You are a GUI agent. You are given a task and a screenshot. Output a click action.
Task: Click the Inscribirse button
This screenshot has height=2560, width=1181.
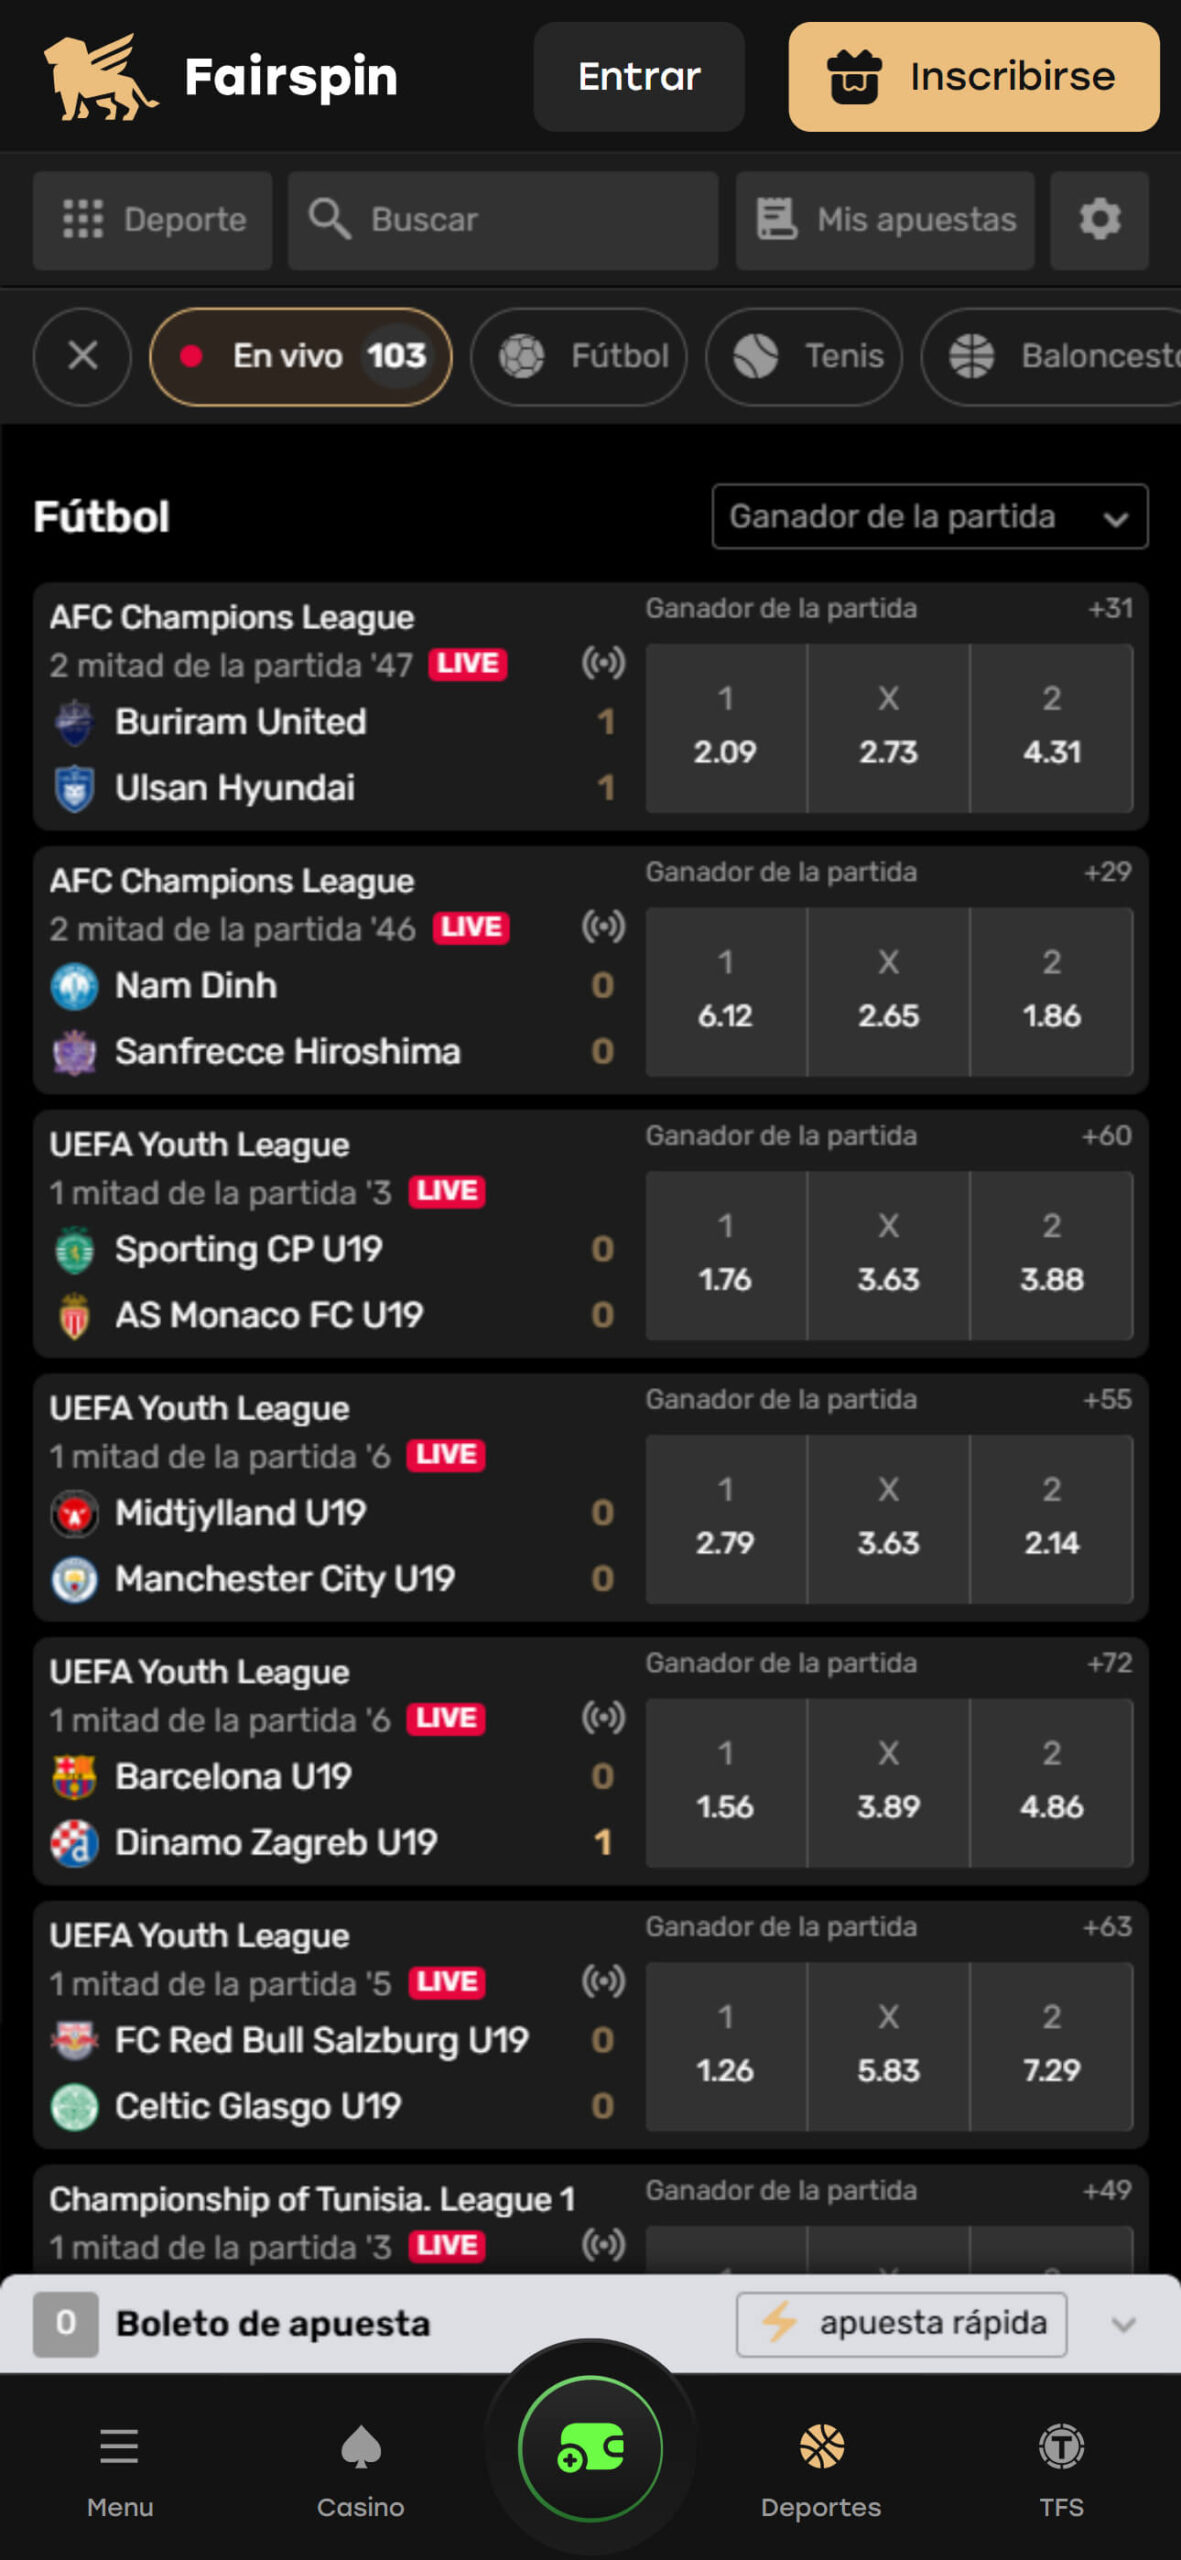973,77
